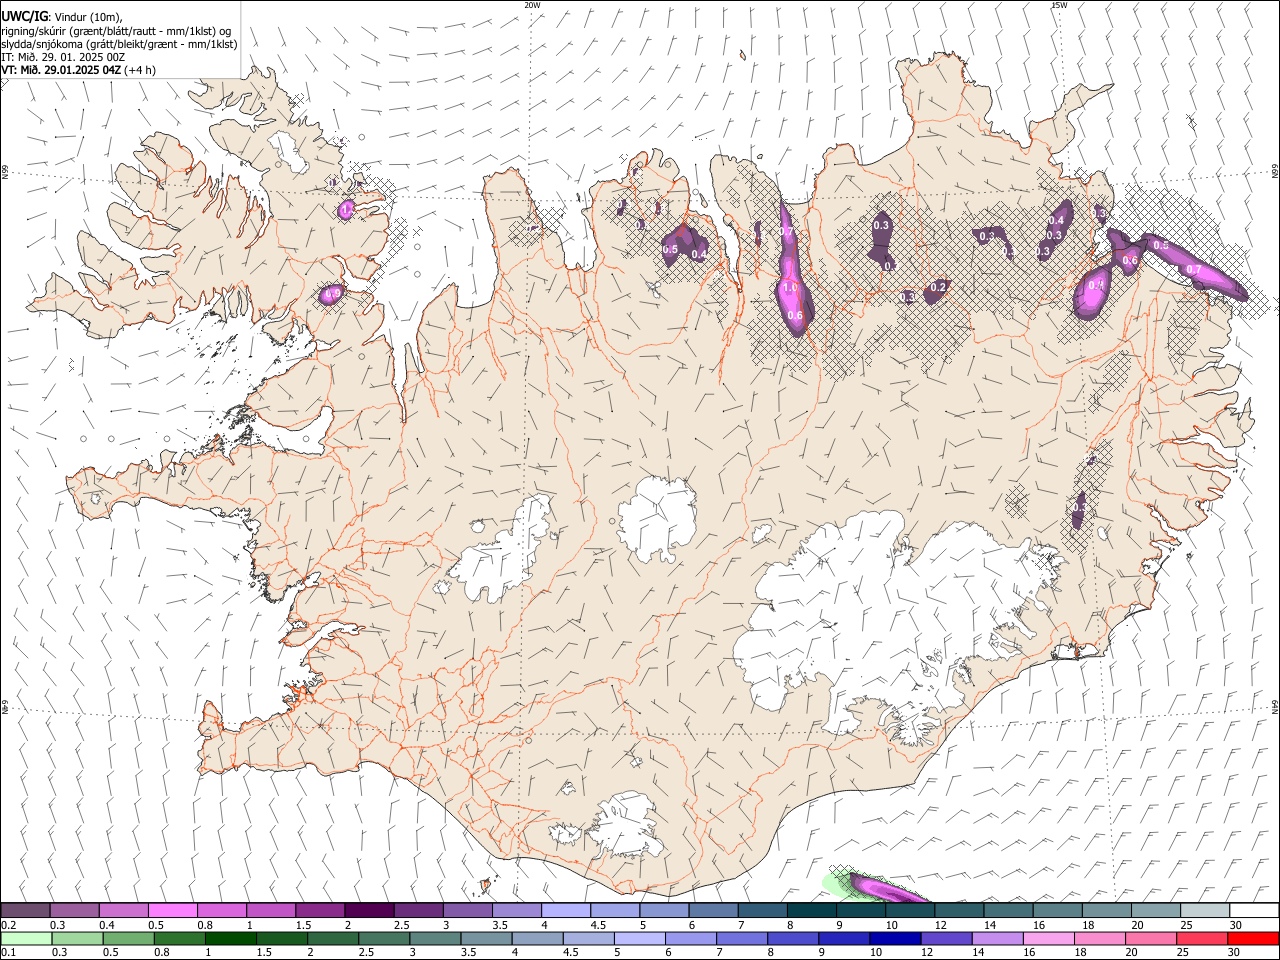Click the 'VT: Mið. 29.01.2025 04Z (+4 h)' line

78,70
